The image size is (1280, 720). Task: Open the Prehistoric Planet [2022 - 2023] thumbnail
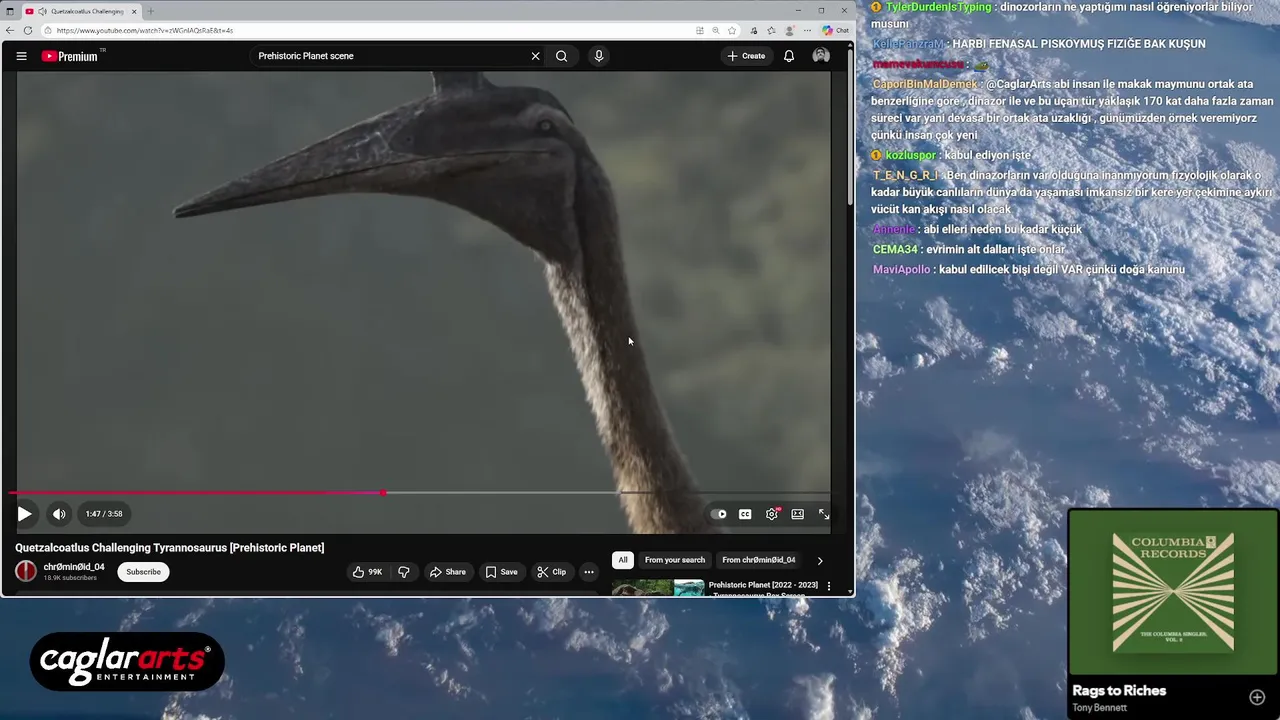(x=658, y=588)
